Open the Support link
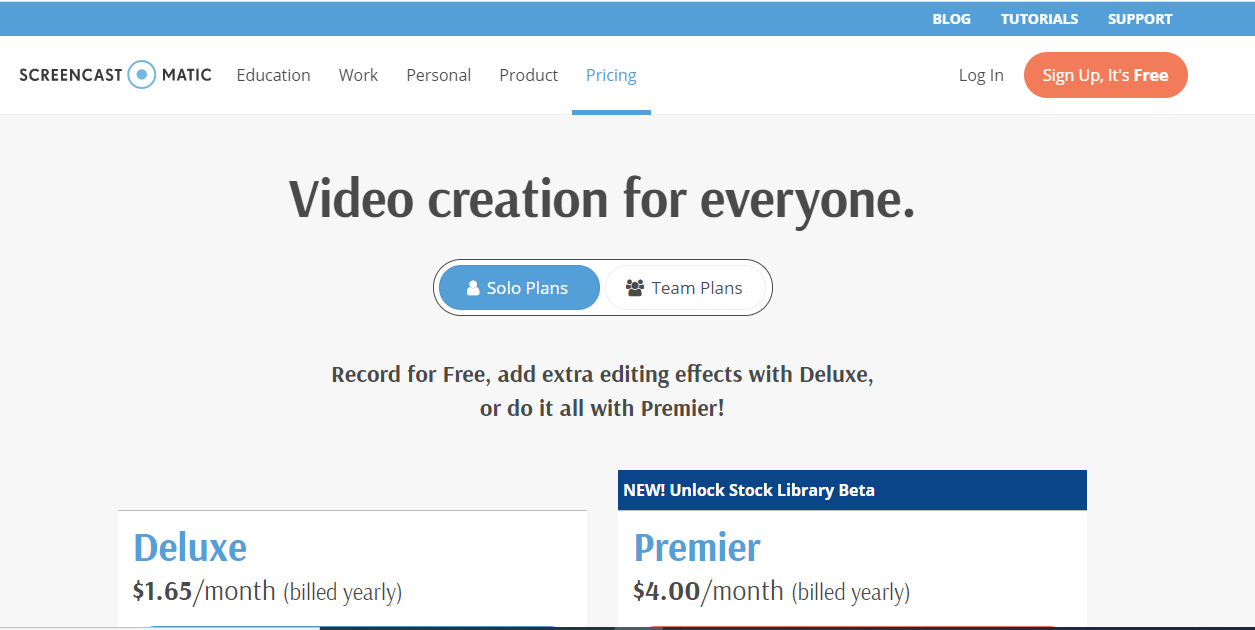The width and height of the screenshot is (1255, 630). [1140, 19]
